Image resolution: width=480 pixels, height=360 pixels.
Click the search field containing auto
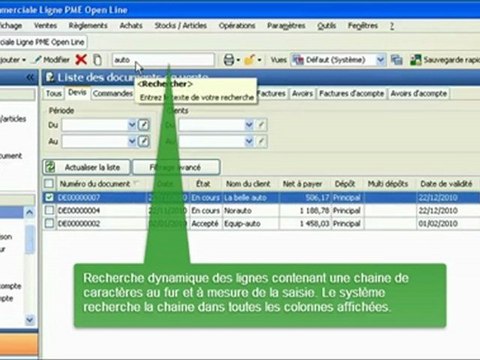[163, 60]
